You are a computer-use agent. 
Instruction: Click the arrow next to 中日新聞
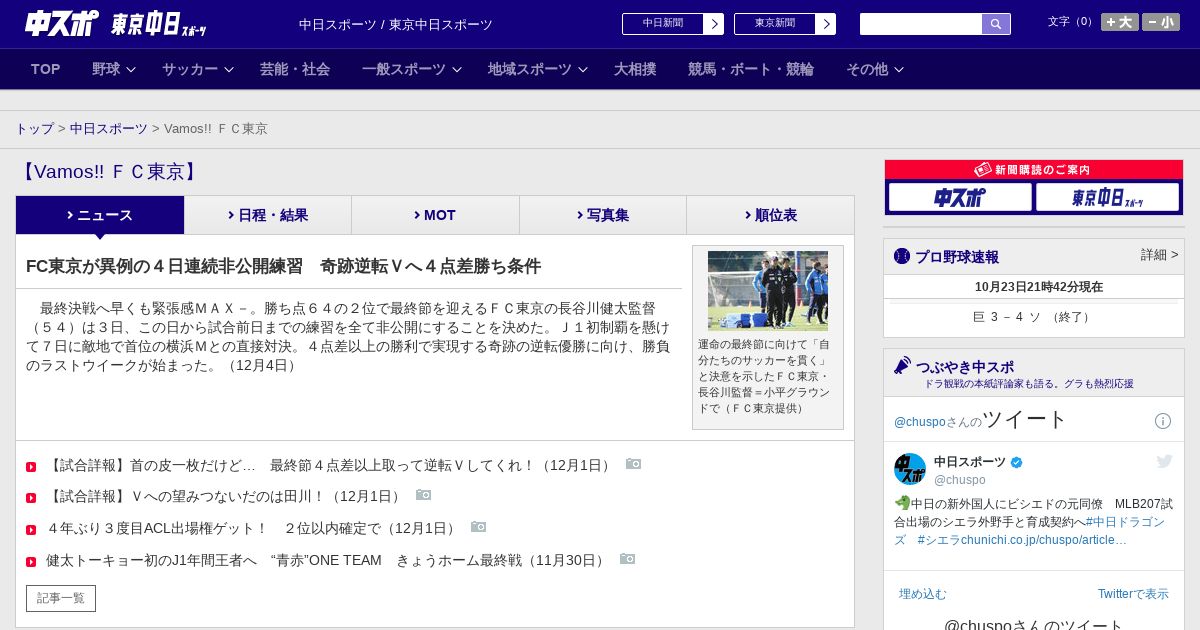(714, 24)
